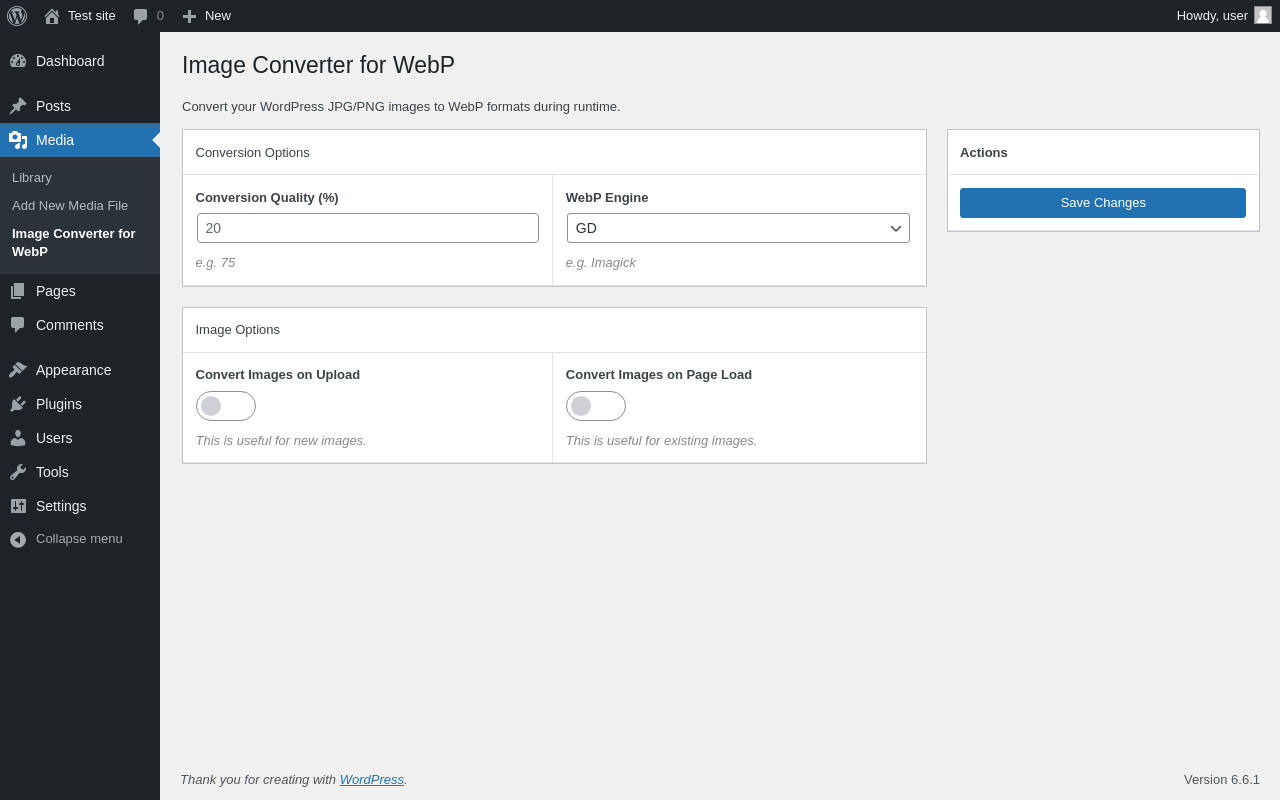This screenshot has height=800, width=1280.
Task: Open Tools menu item
Action: (x=80, y=472)
